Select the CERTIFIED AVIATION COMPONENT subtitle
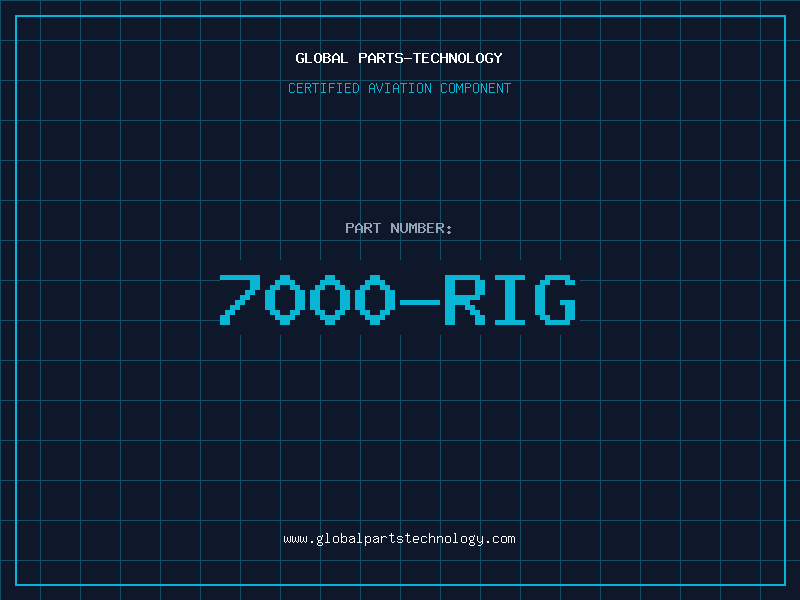The height and width of the screenshot is (600, 800). (399, 88)
